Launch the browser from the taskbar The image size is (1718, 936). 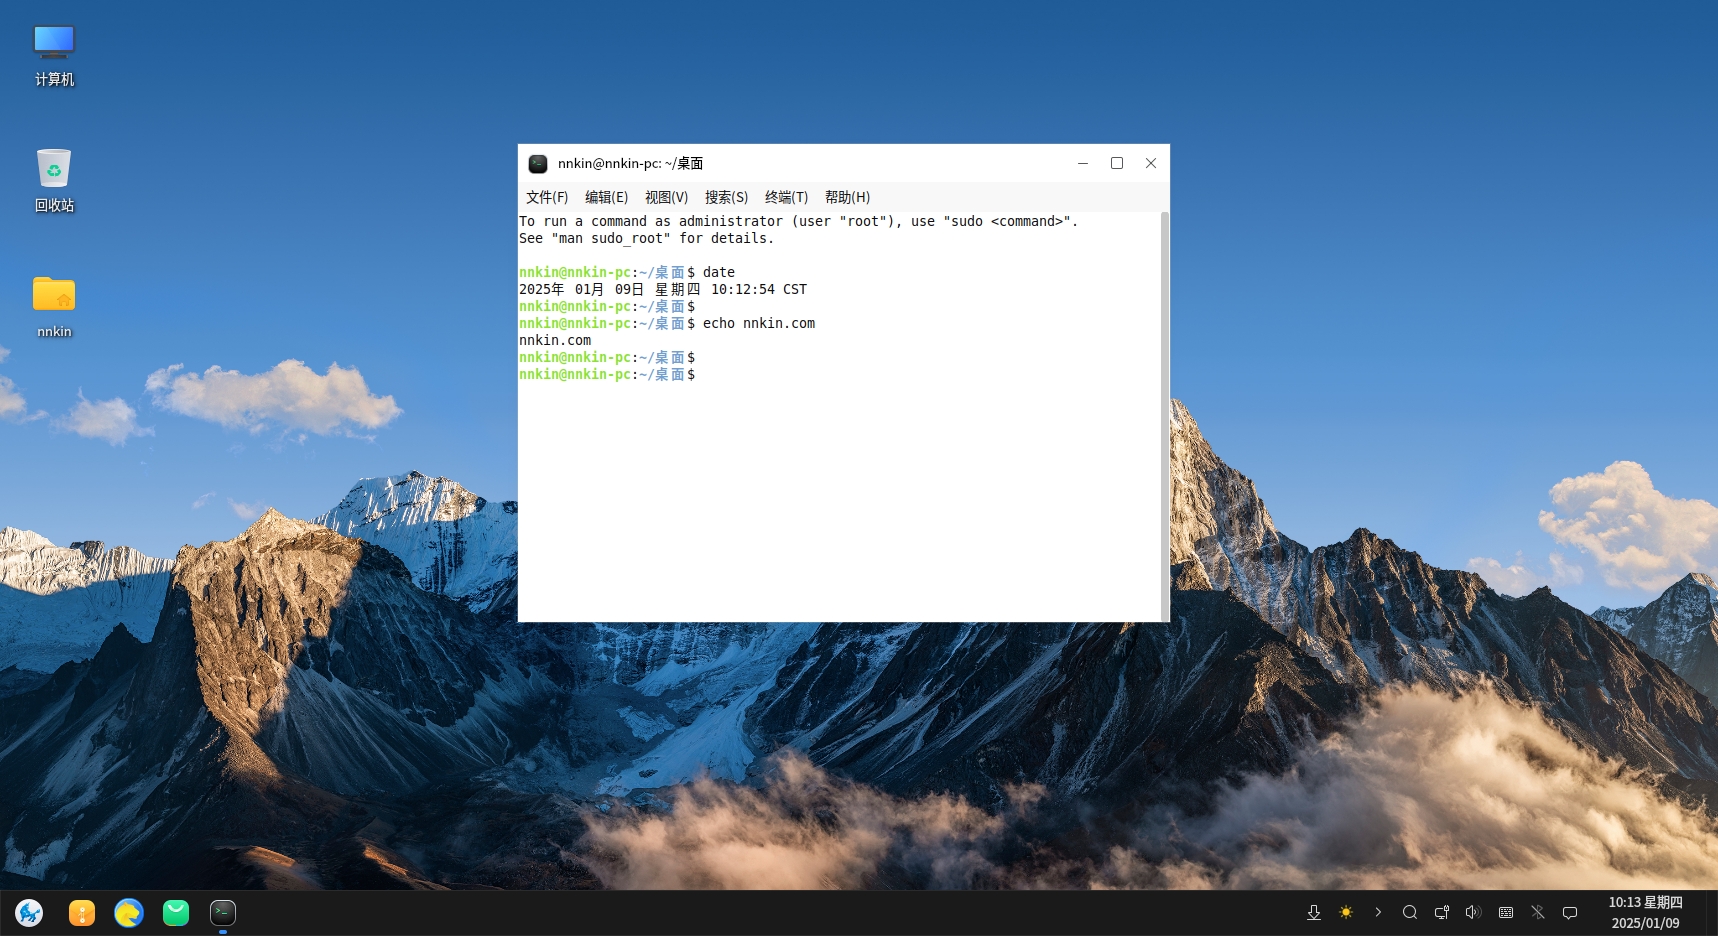coord(129,912)
